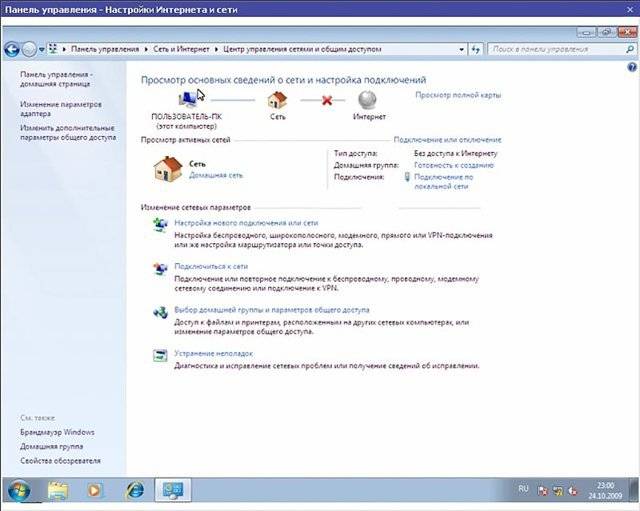The height and width of the screenshot is (511, 640).
Task: Open Internet Explorer from the taskbar
Action: [134, 490]
